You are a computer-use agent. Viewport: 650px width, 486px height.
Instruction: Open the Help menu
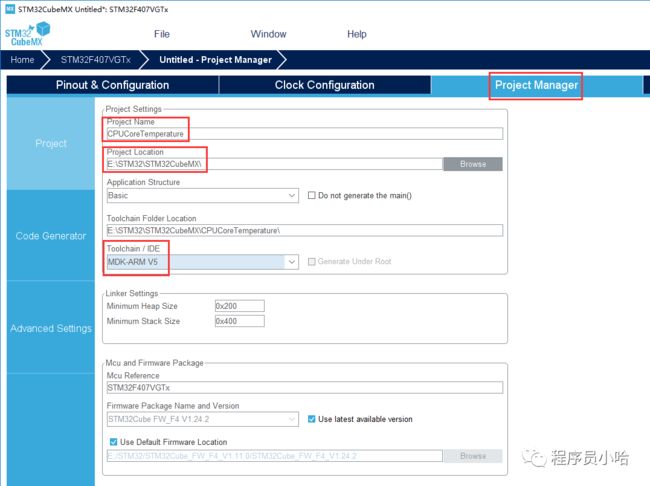[357, 34]
